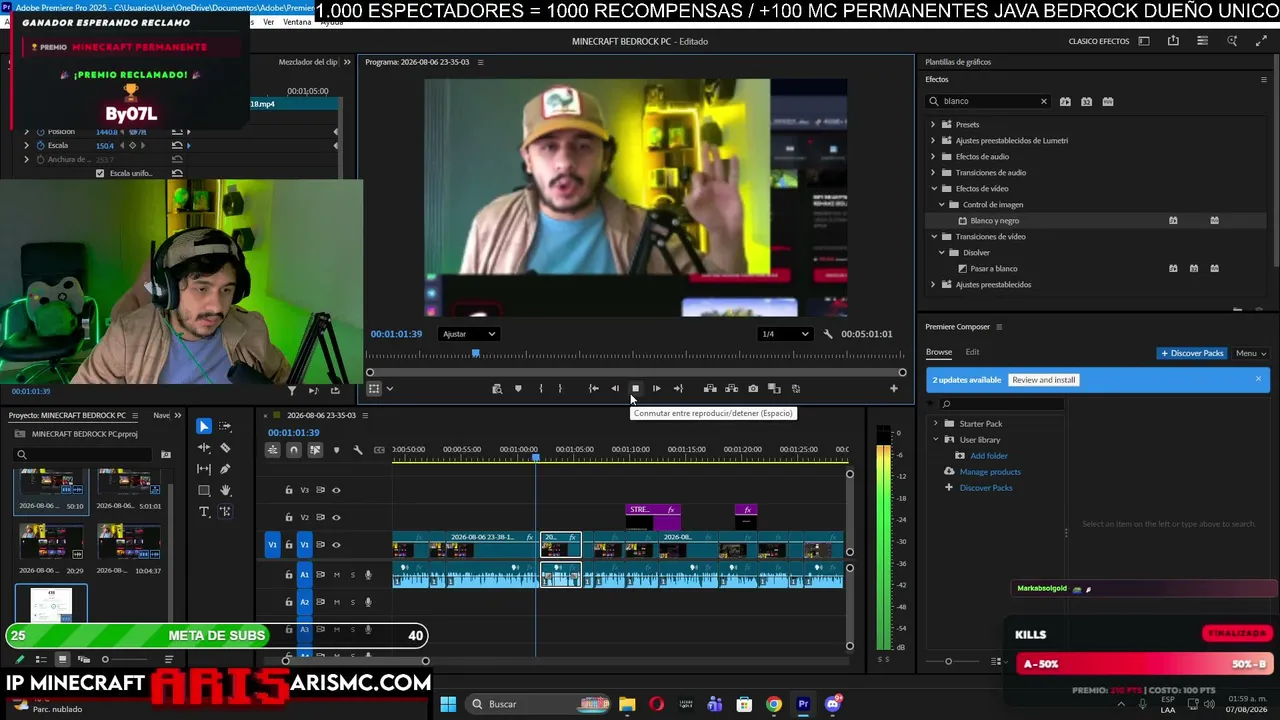
Task: Filter by accelerated effects icon
Action: click(1065, 102)
